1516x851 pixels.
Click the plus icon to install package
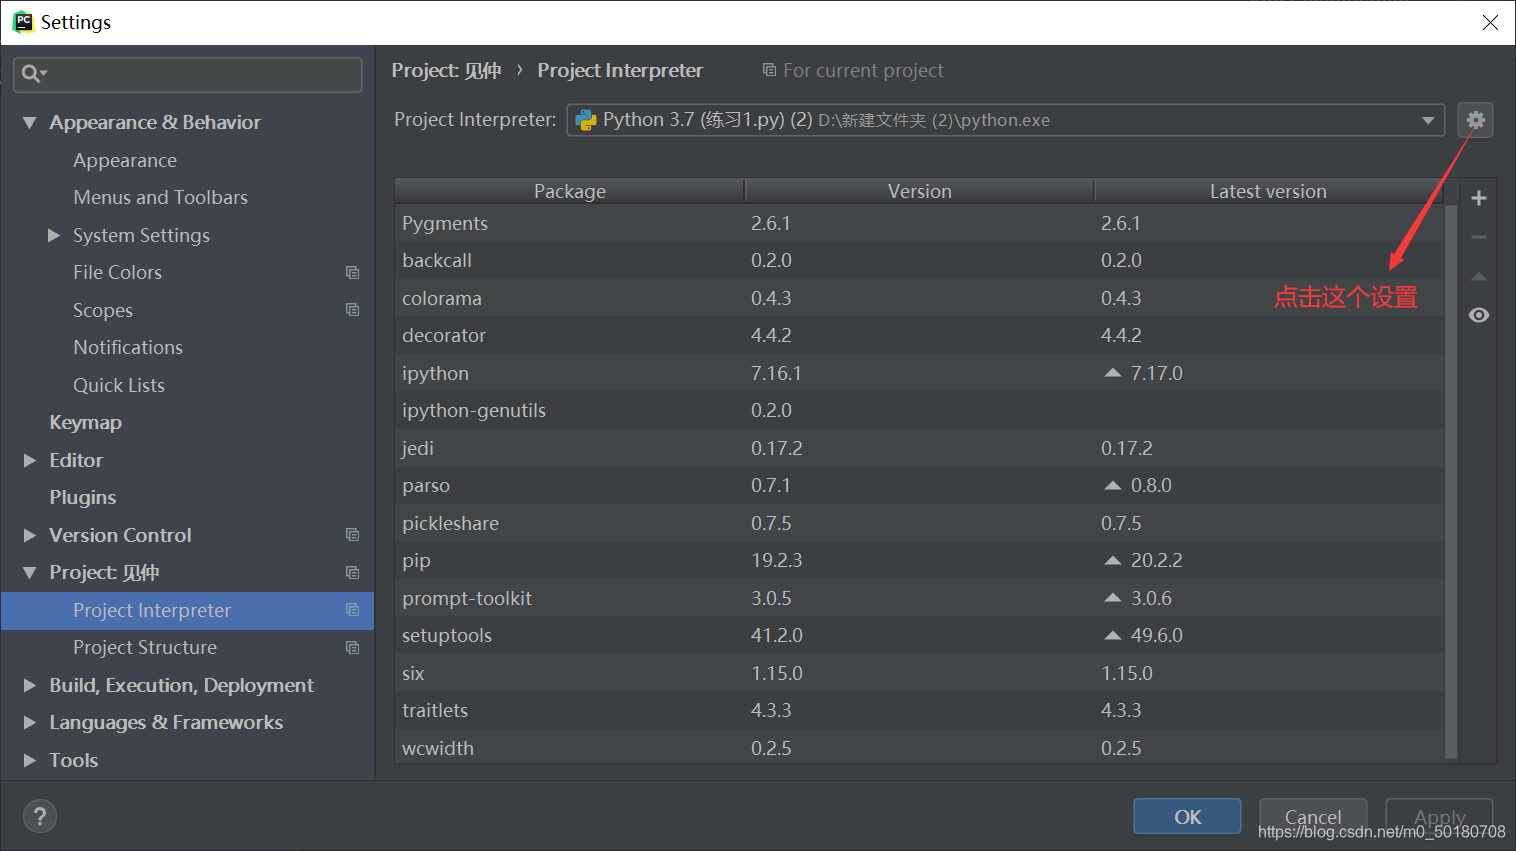click(1479, 198)
